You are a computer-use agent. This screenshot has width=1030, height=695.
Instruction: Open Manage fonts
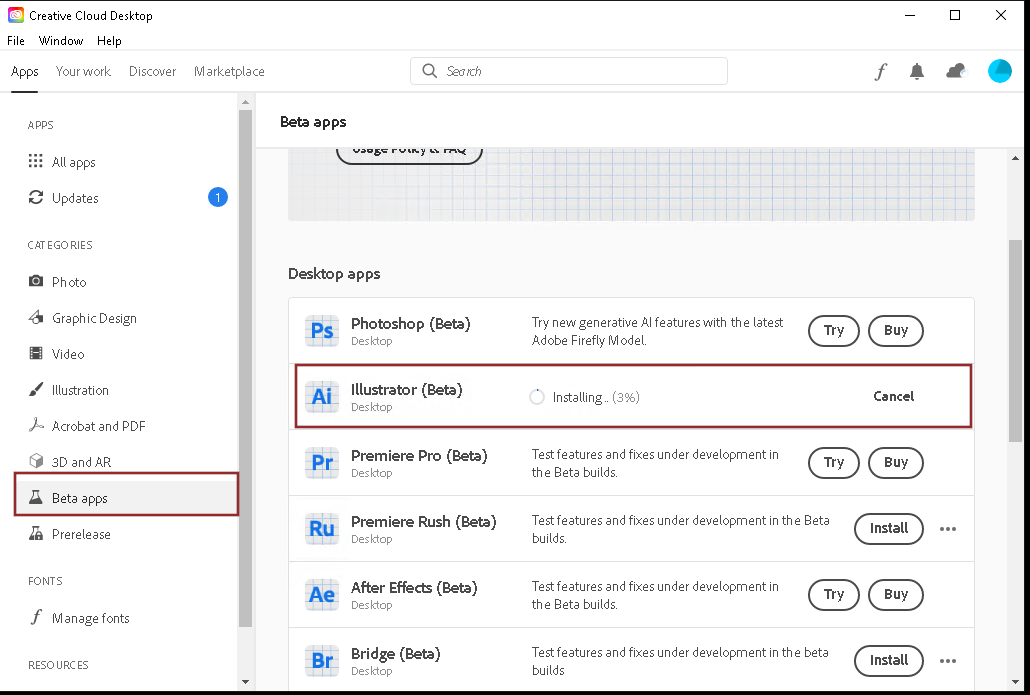pyautogui.click(x=90, y=617)
